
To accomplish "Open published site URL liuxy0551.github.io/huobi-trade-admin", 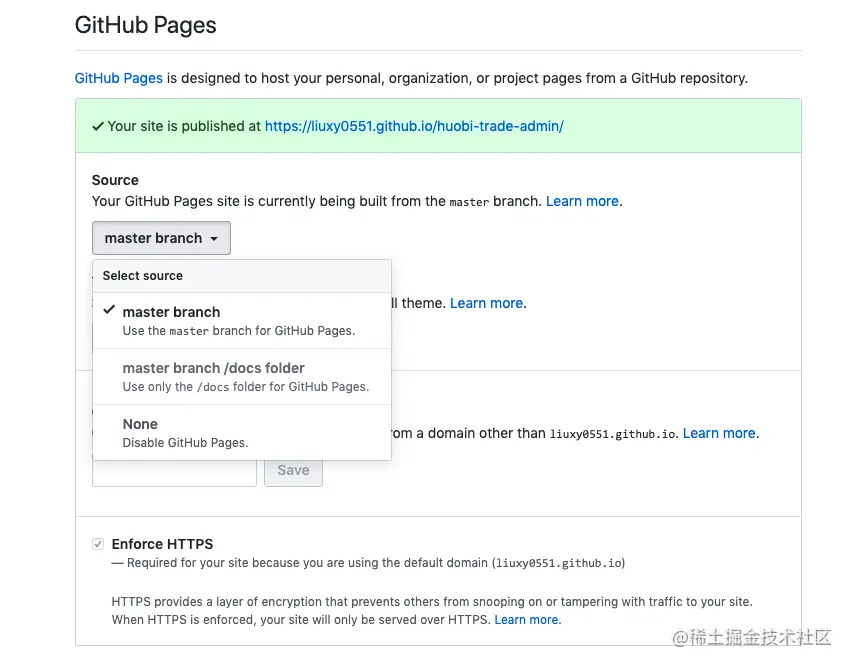I will (x=414, y=126).
